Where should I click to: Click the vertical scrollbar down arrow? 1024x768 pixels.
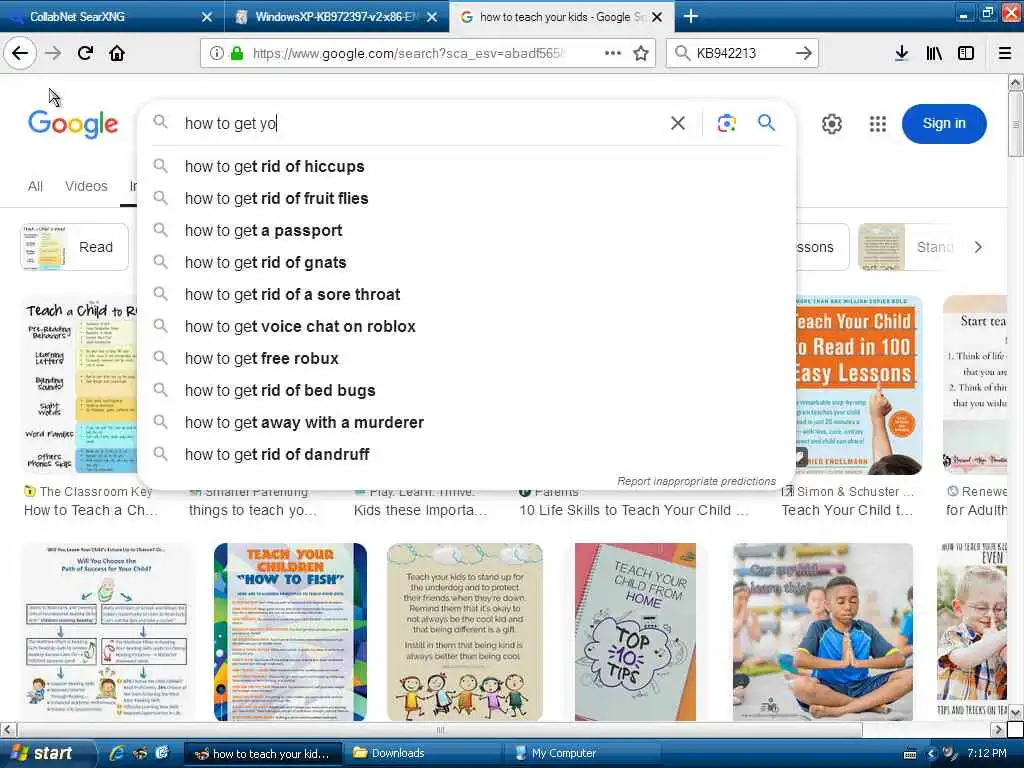pyautogui.click(x=1015, y=711)
